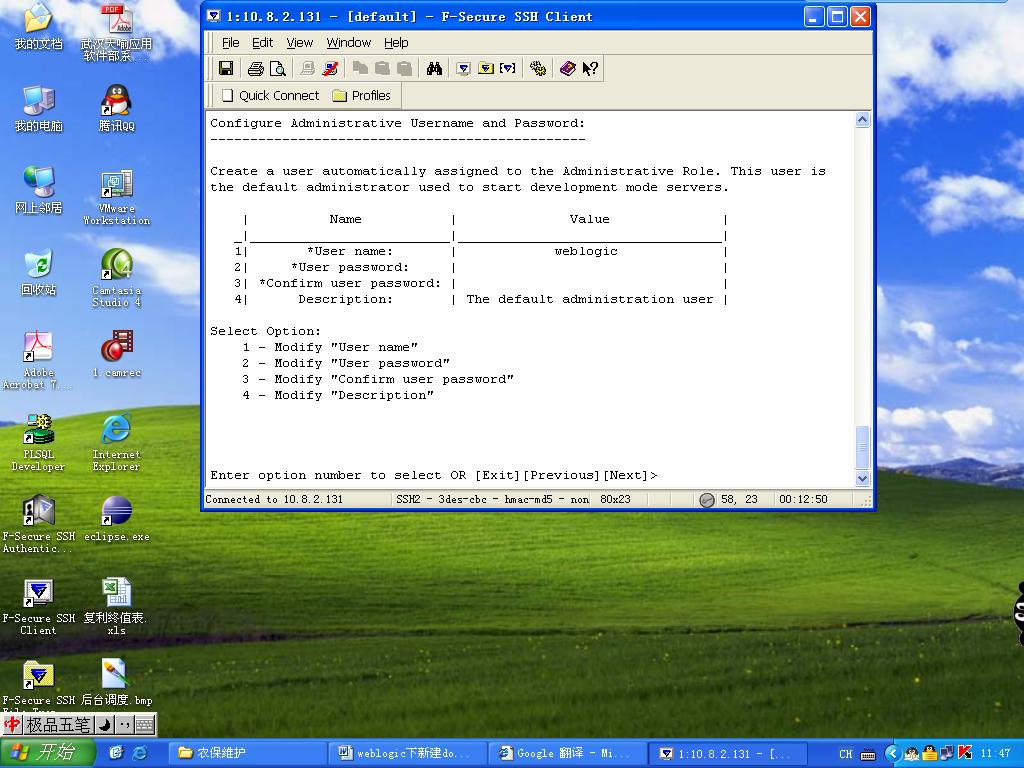
Task: Click the Help book icon
Action: 567,69
